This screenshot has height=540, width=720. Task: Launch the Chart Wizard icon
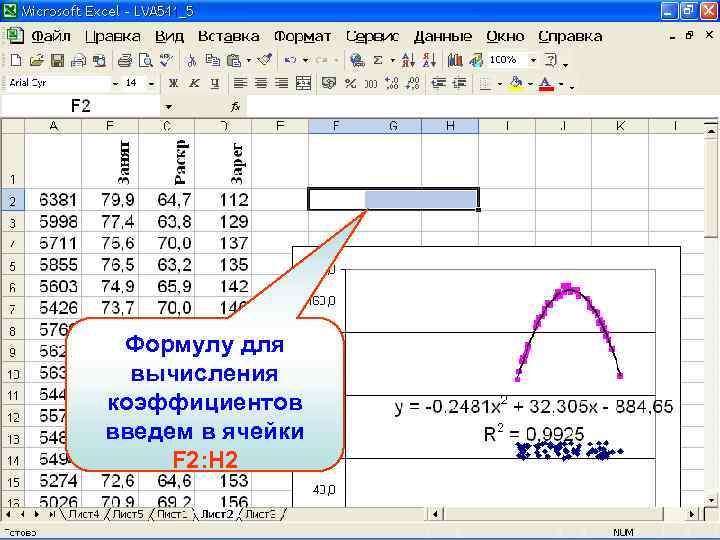coord(455,60)
